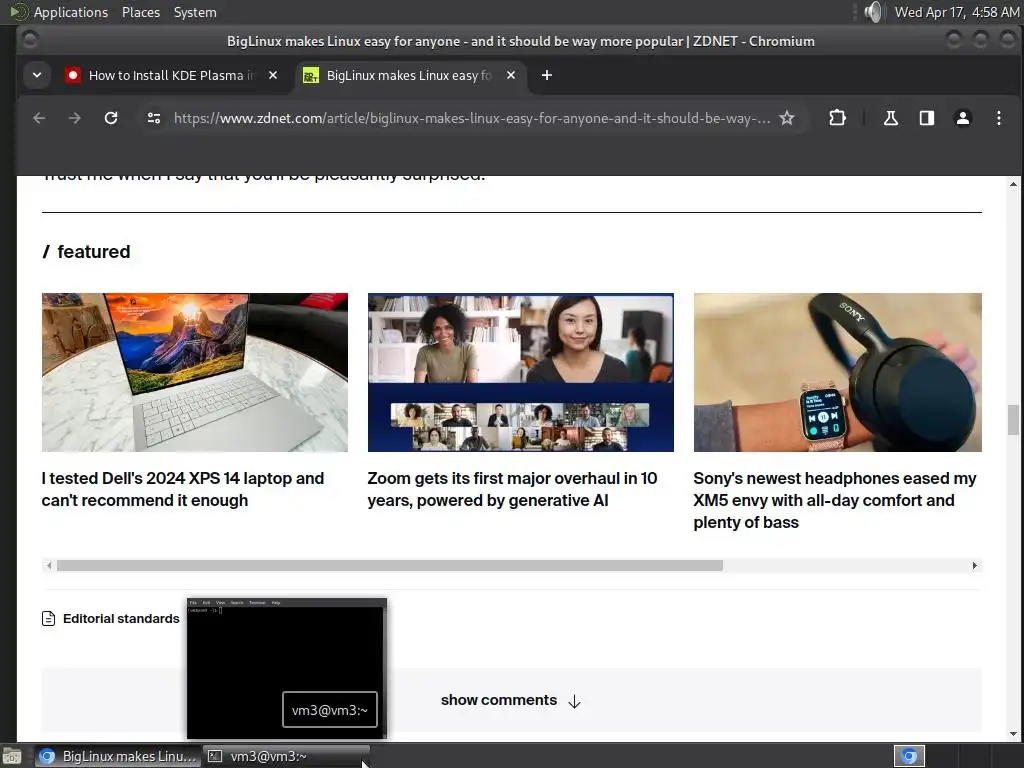1024x768 pixels.
Task: Open 'Zoom gets its first major overhaul' article
Action: (512, 489)
